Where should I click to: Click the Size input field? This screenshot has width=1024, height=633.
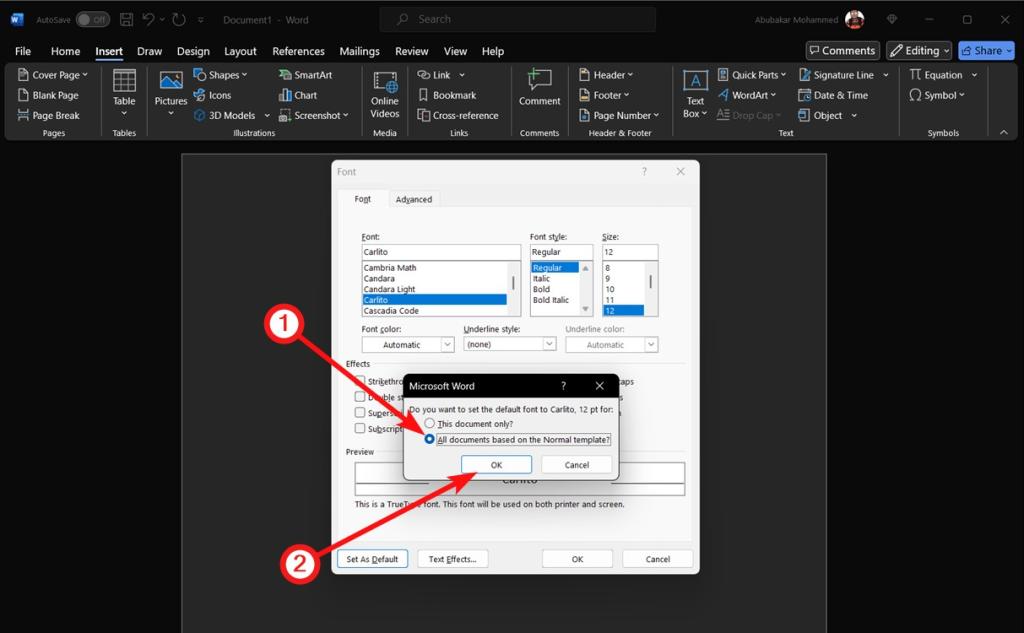(x=630, y=252)
